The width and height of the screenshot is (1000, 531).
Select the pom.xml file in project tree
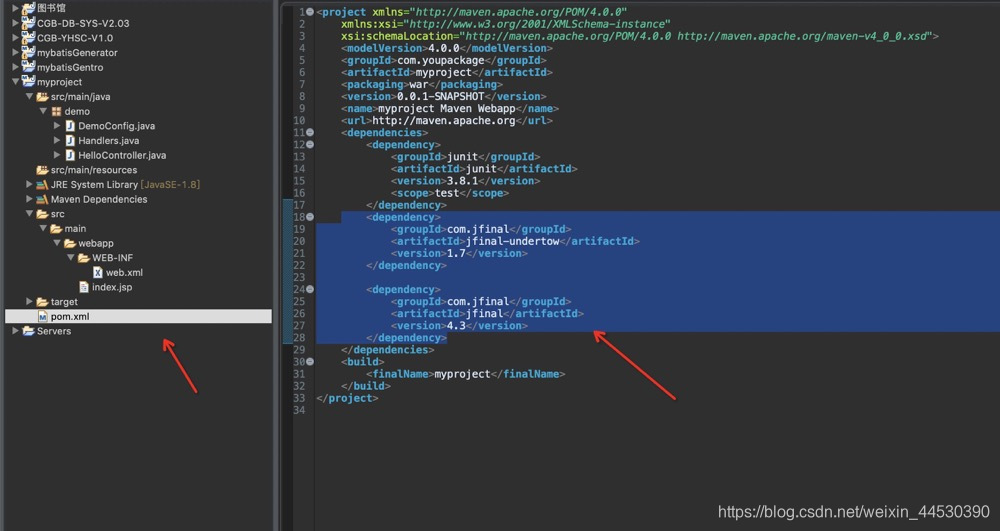[138, 316]
